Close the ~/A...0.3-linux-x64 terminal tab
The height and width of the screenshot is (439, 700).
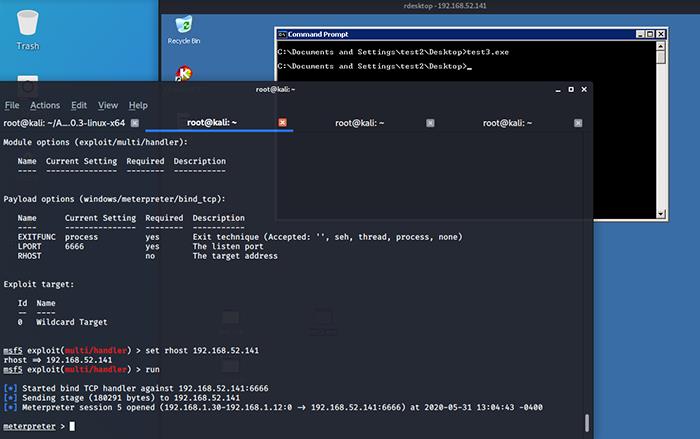(135, 123)
